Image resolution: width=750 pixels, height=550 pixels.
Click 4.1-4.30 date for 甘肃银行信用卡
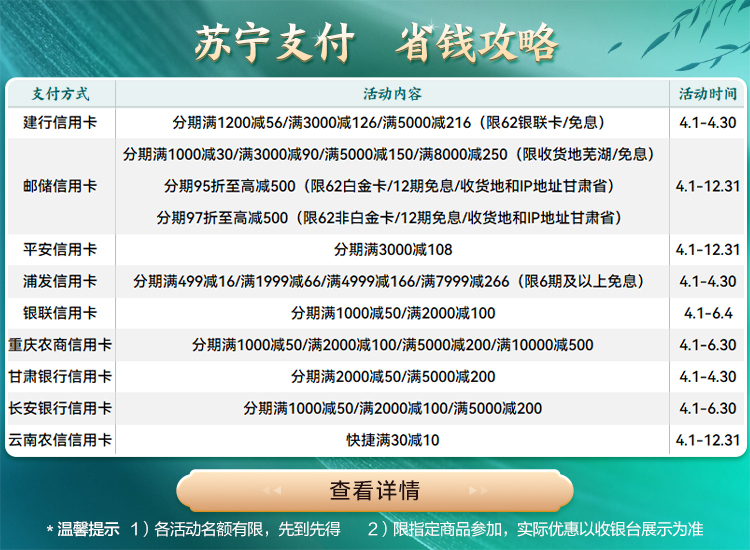(708, 376)
